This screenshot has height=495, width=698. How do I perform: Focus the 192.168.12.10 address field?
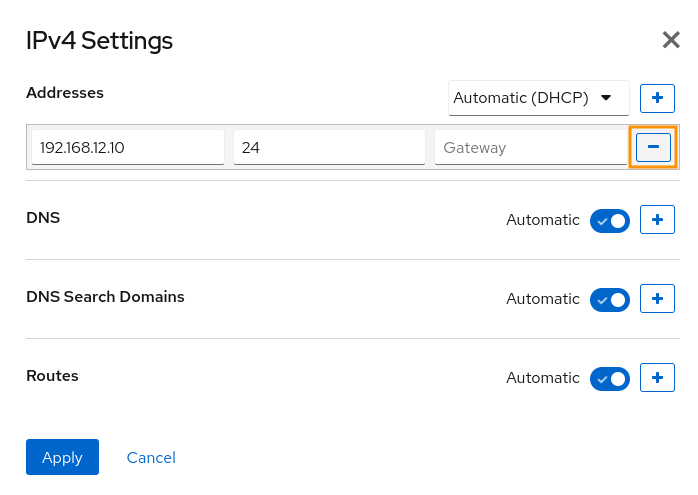pyautogui.click(x=128, y=147)
